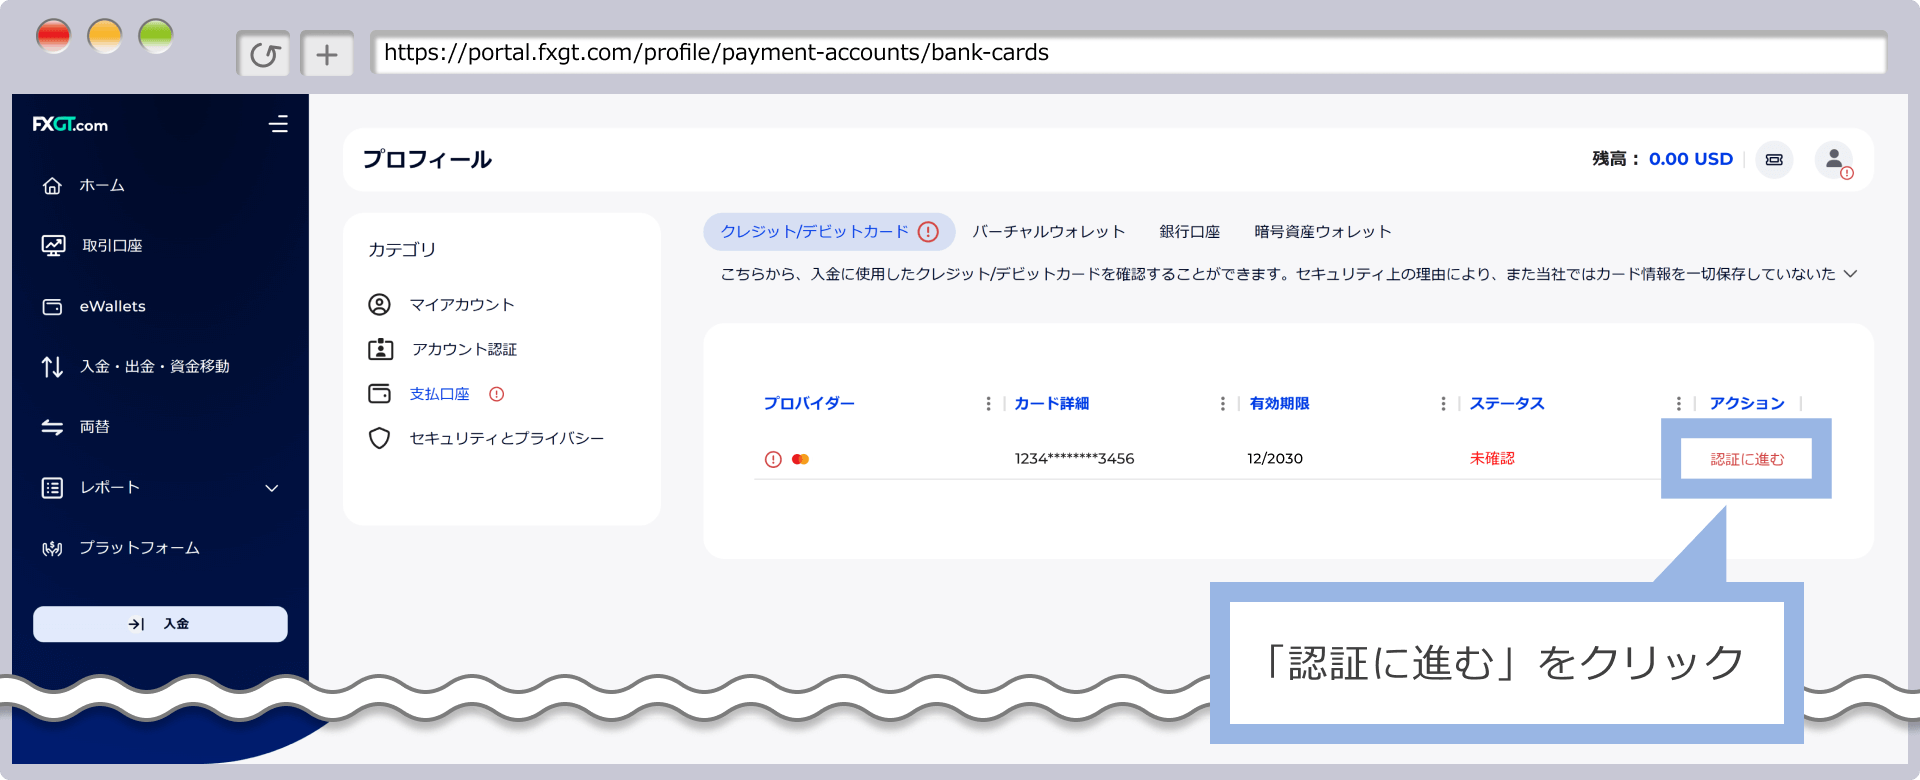Sort by カード詳細 column header

point(1052,404)
